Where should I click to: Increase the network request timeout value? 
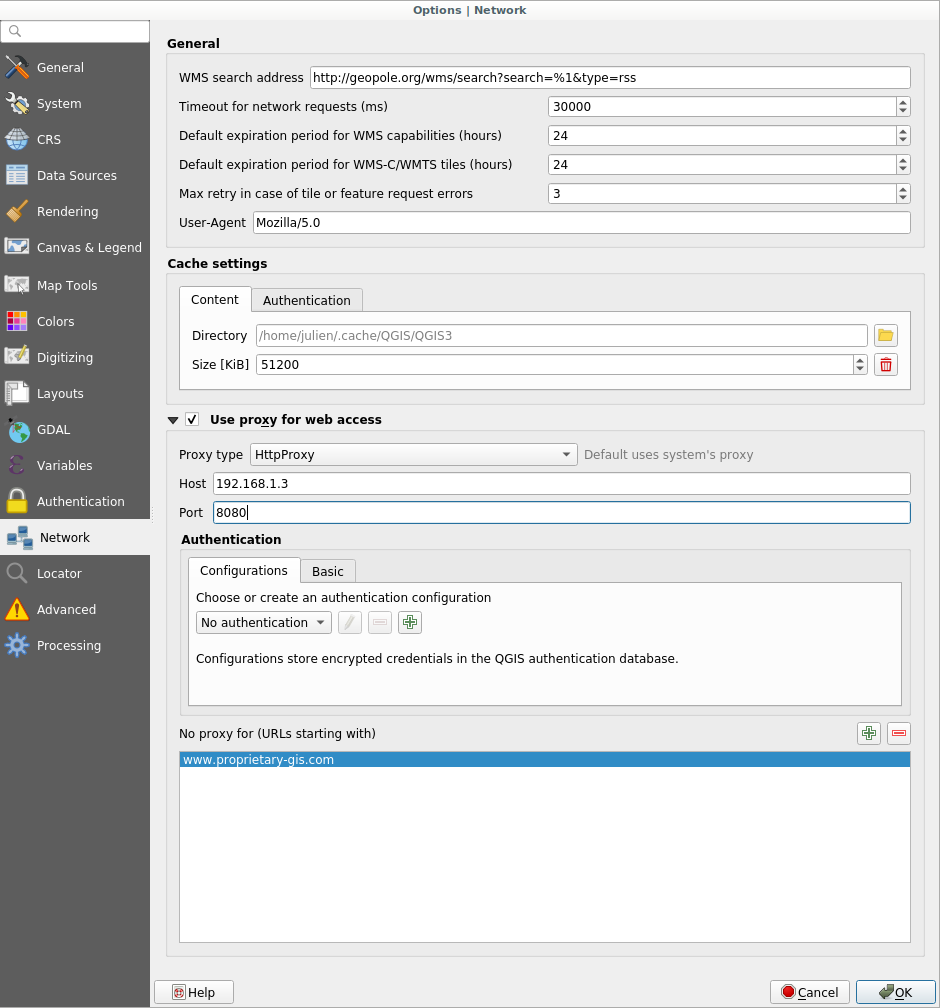coord(903,102)
